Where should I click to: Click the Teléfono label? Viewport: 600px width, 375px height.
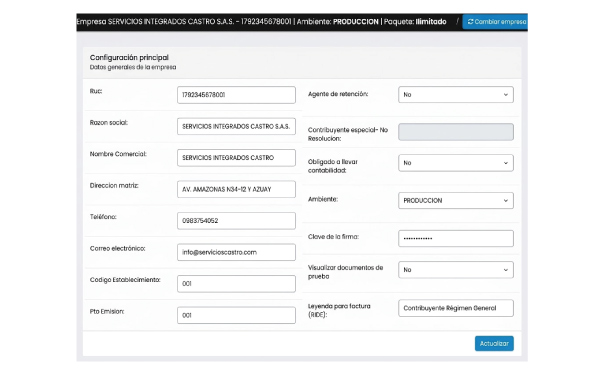(x=103, y=217)
